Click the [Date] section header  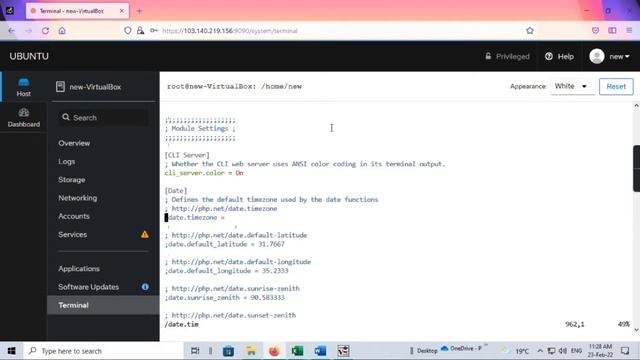click(176, 191)
